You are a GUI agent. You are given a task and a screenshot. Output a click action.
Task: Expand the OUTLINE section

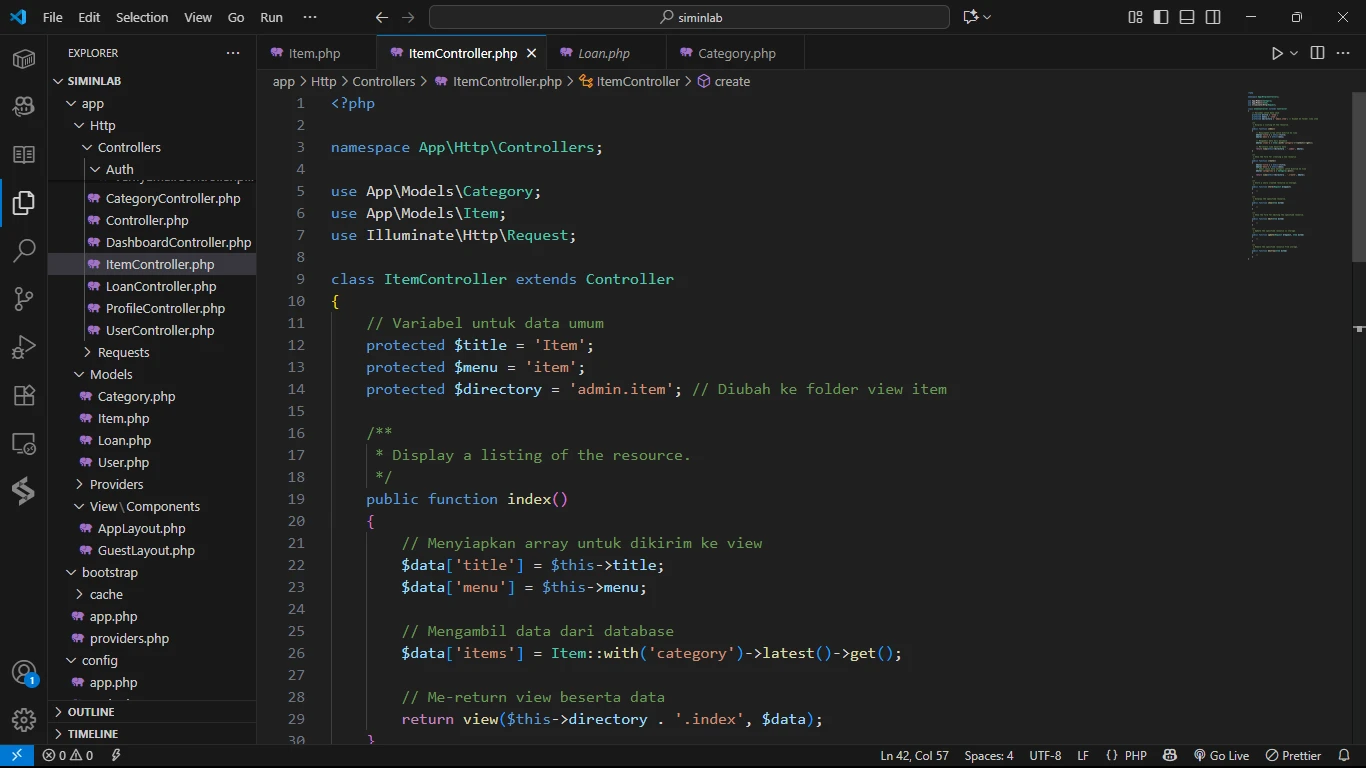pyautogui.click(x=91, y=712)
